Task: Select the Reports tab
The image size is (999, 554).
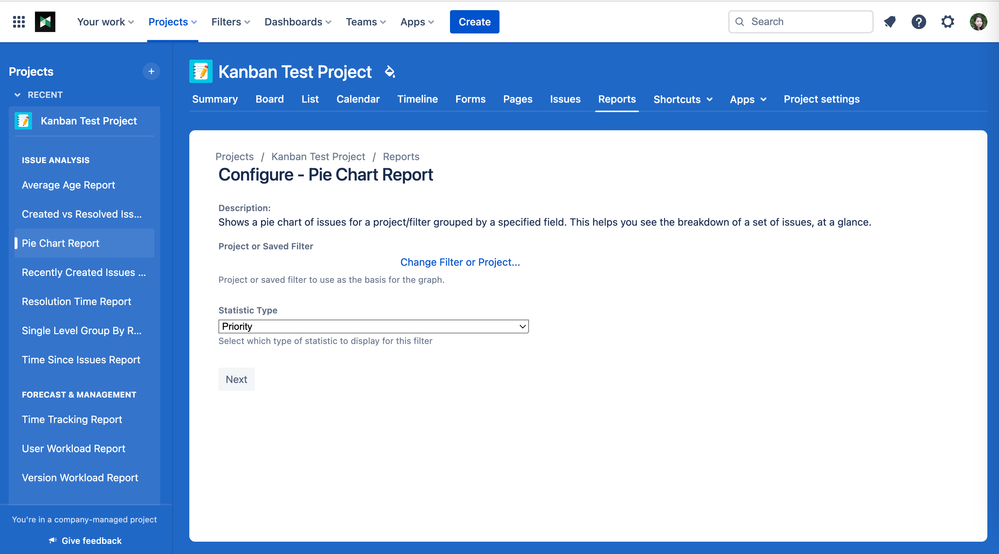Action: tap(617, 99)
